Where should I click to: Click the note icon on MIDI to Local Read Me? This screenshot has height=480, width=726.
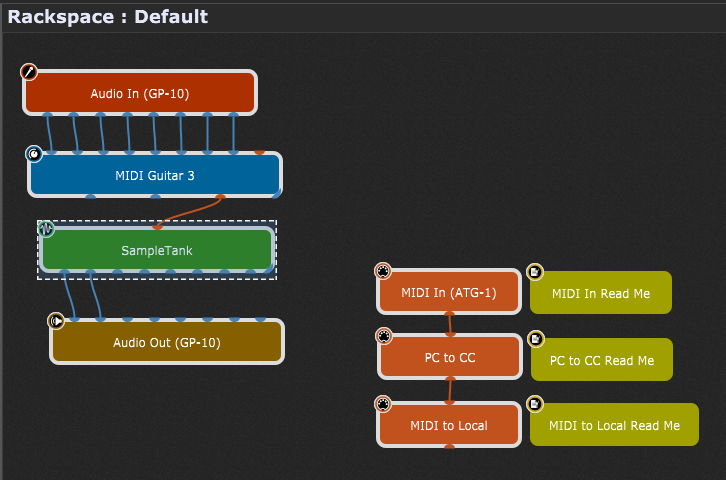pos(536,404)
